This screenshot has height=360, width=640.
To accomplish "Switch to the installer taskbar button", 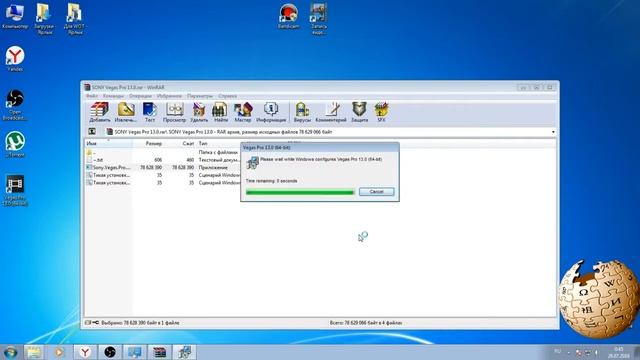I will (184, 352).
